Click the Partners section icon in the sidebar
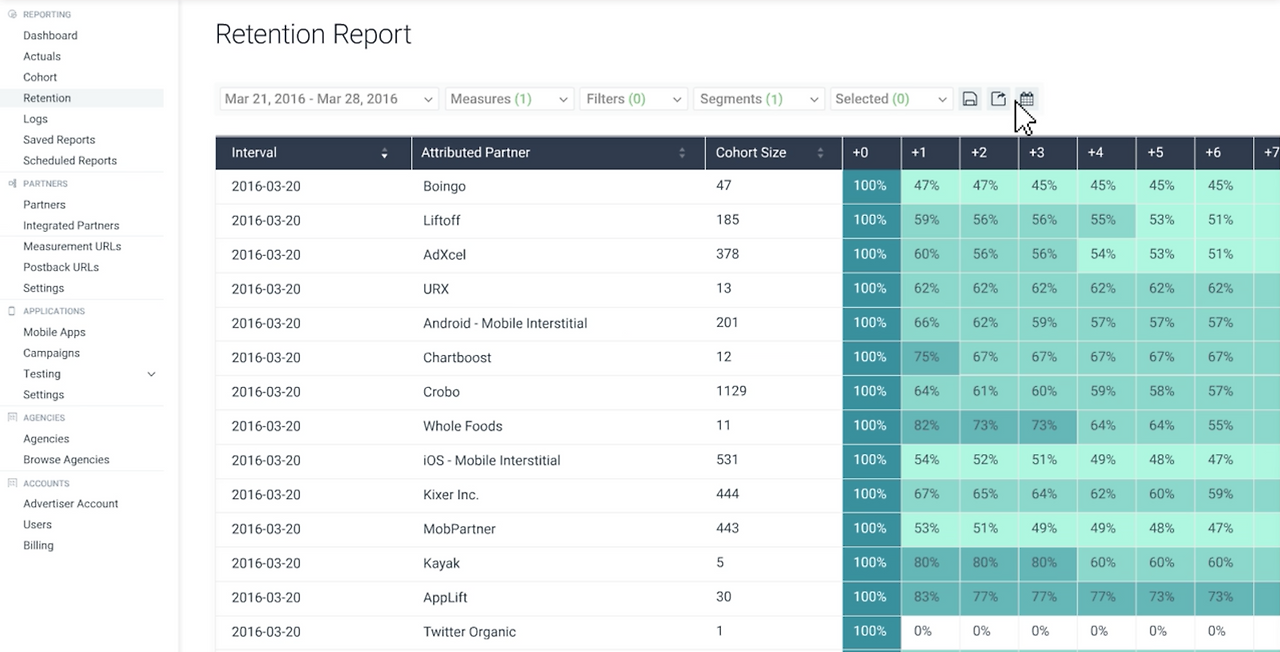The width and height of the screenshot is (1280, 652). coord(12,184)
